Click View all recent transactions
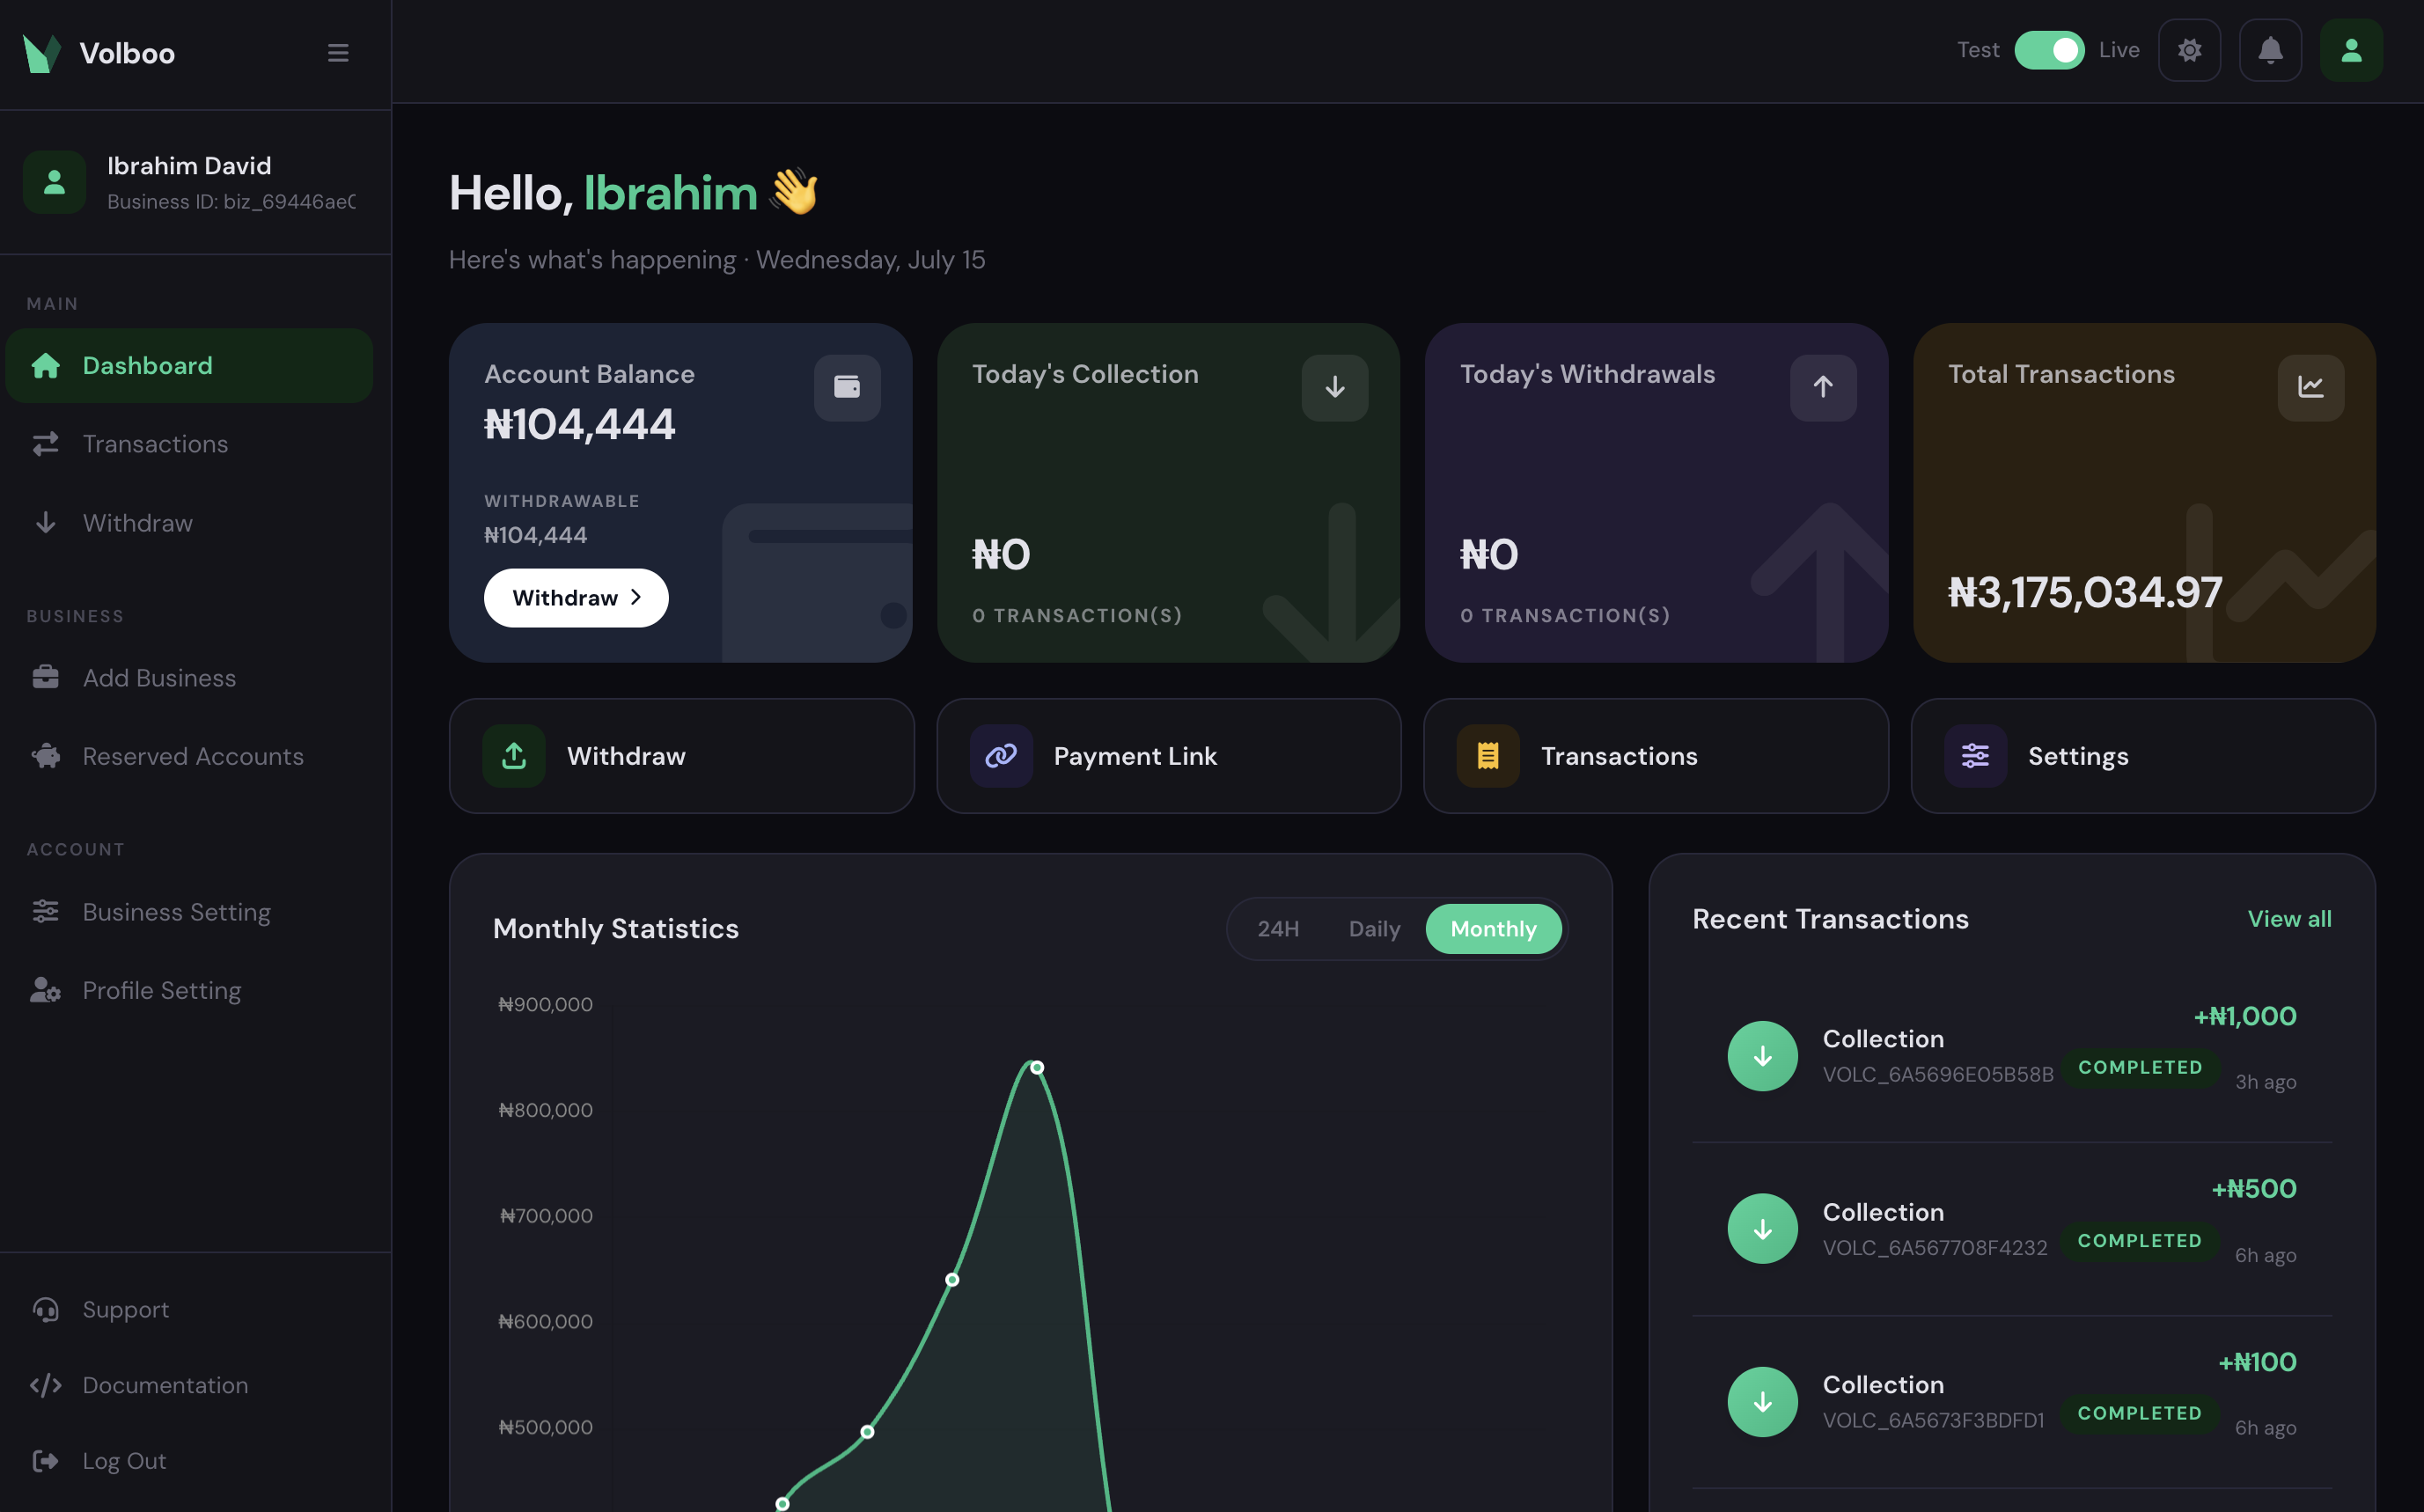Image resolution: width=2424 pixels, height=1512 pixels. 2289,919
